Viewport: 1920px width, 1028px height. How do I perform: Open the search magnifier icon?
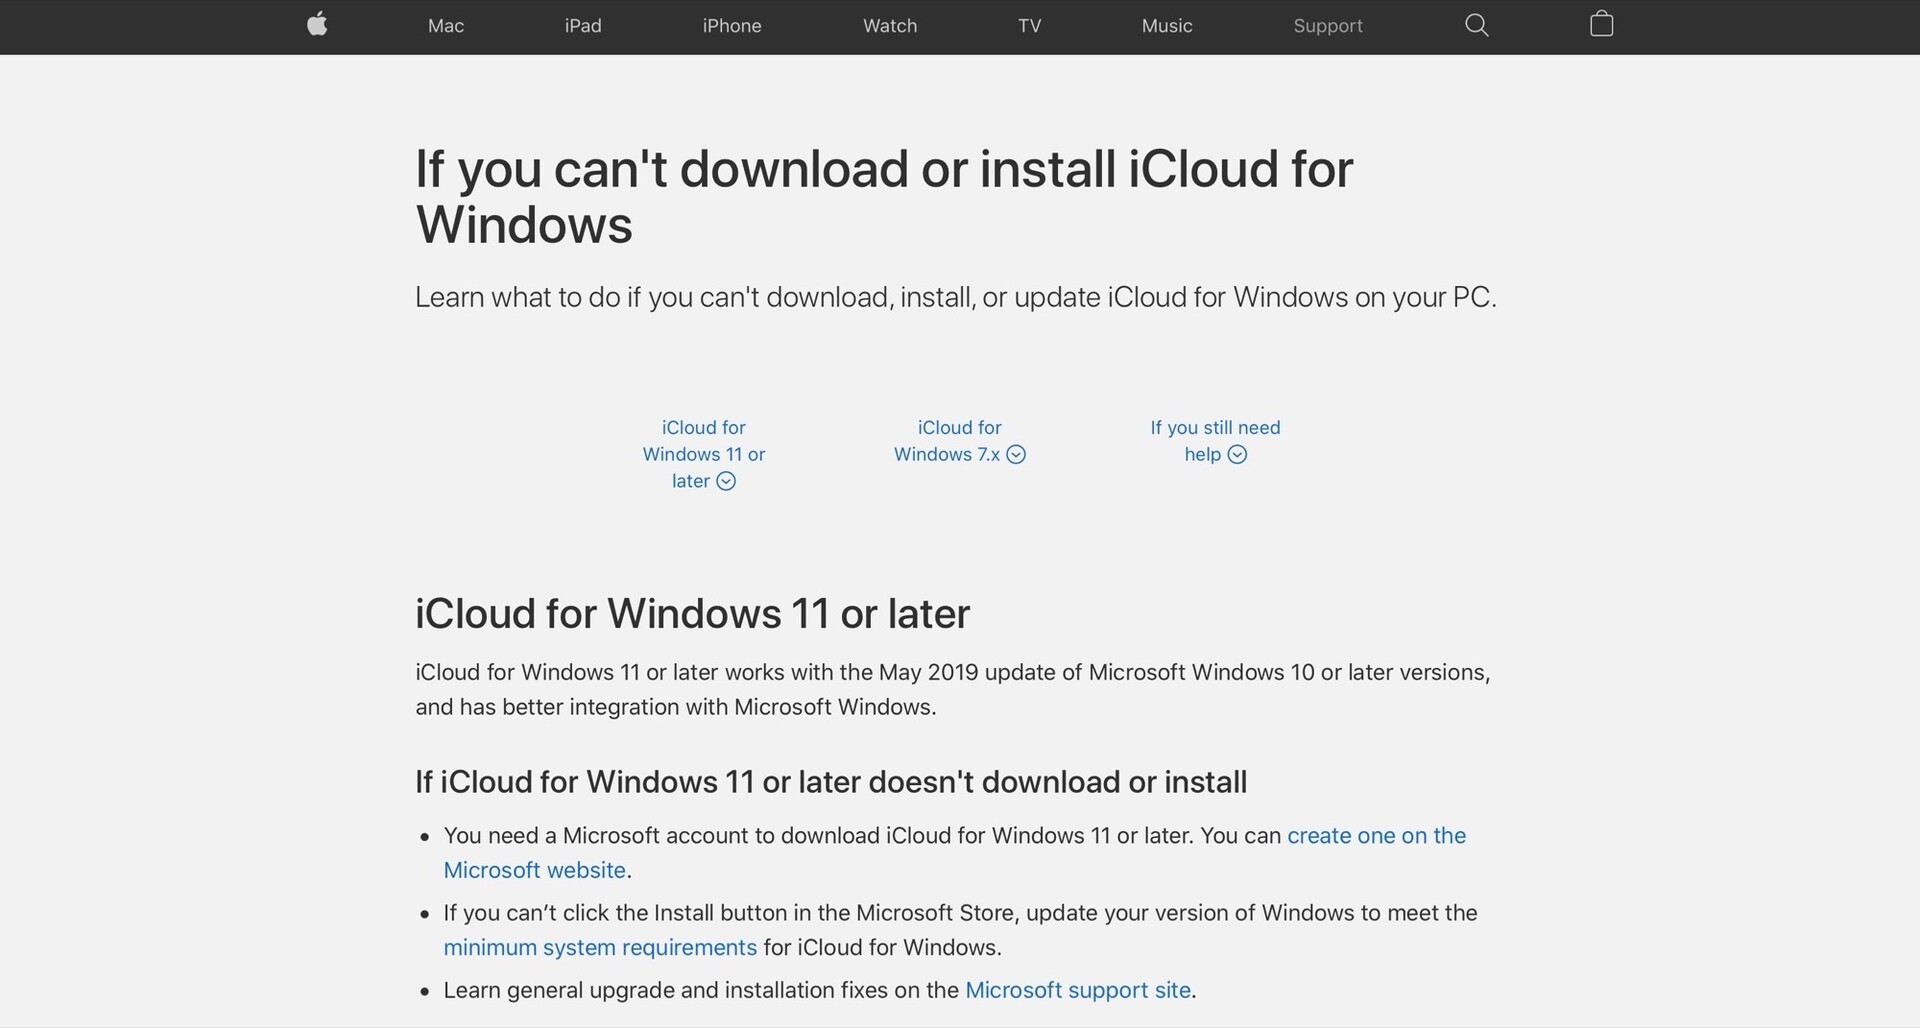coord(1476,25)
